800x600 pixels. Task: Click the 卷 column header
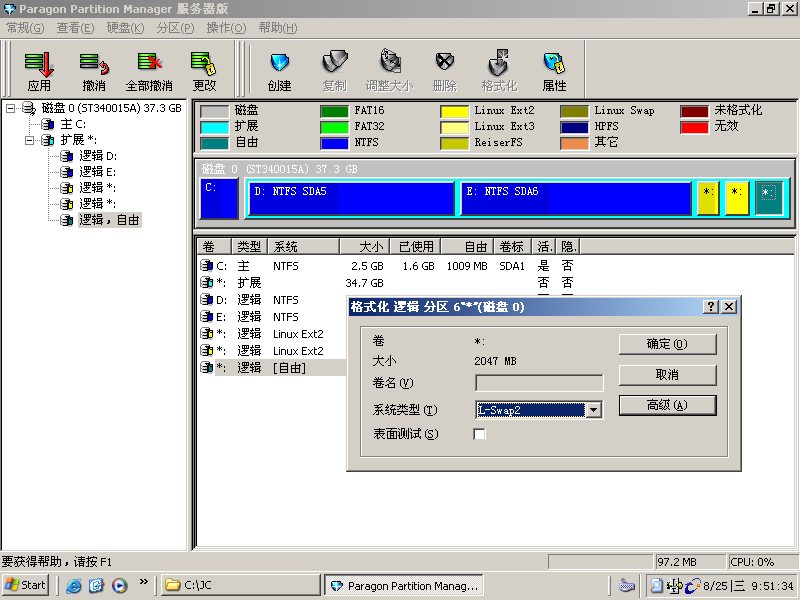(x=214, y=247)
